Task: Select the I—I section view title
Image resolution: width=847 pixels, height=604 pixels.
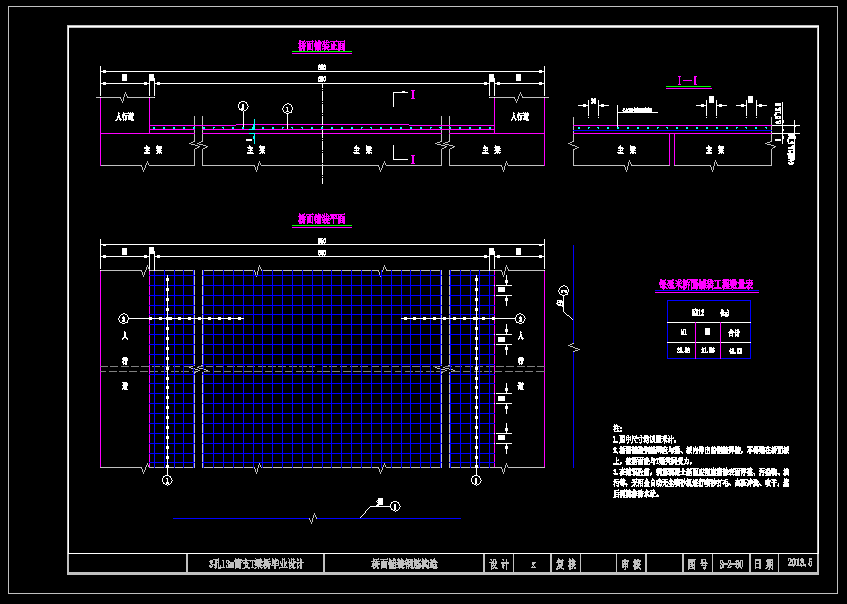Action: (x=688, y=80)
